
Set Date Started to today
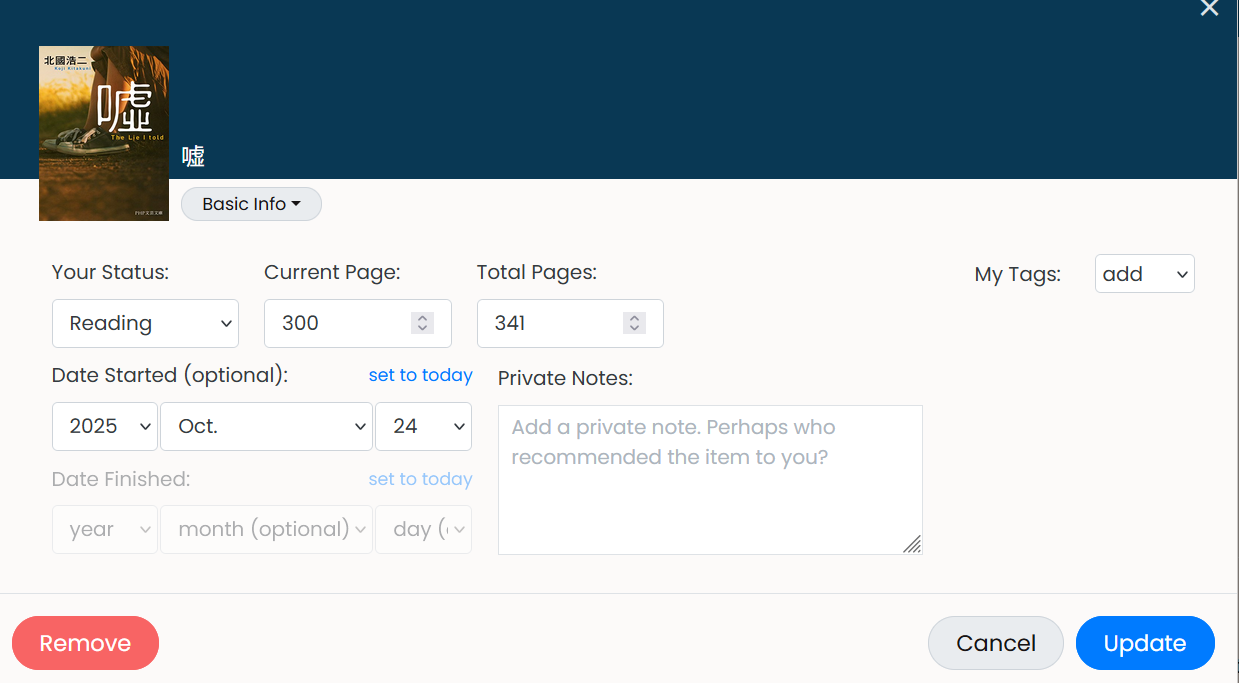click(x=420, y=375)
